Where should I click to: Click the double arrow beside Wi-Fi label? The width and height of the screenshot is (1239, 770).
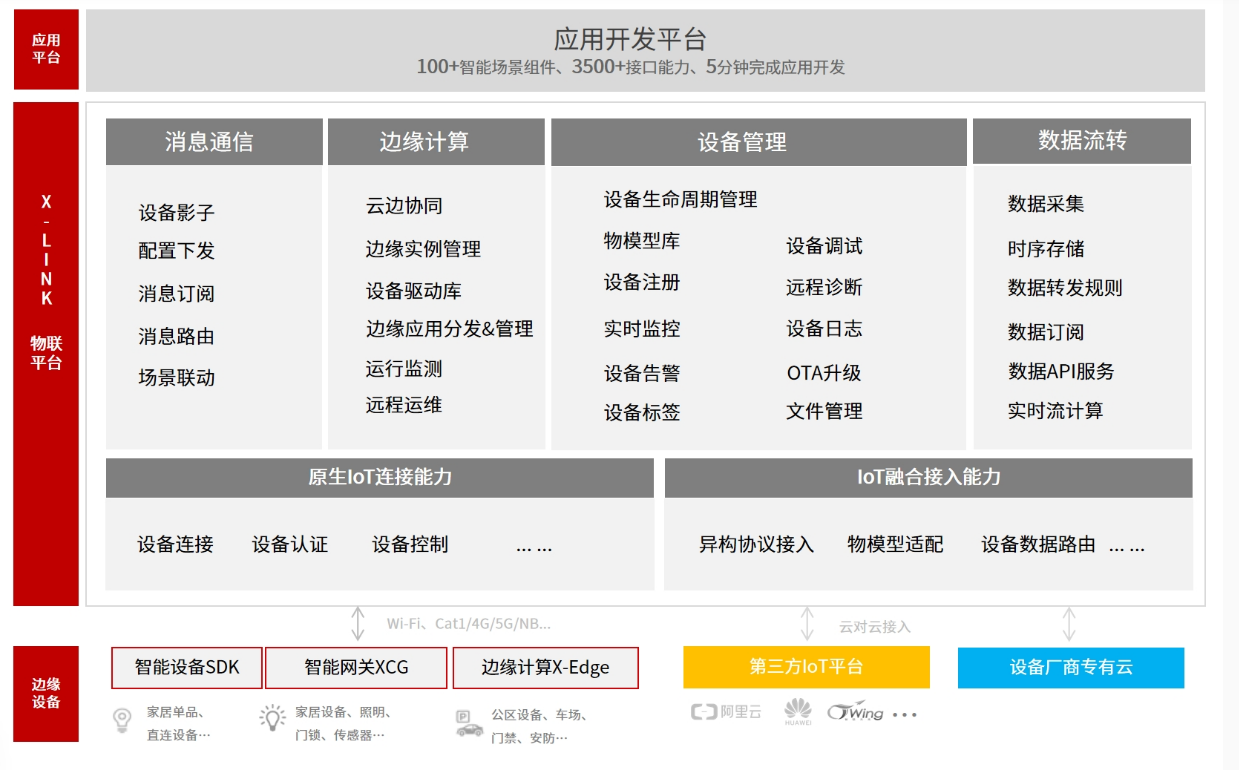tap(358, 623)
